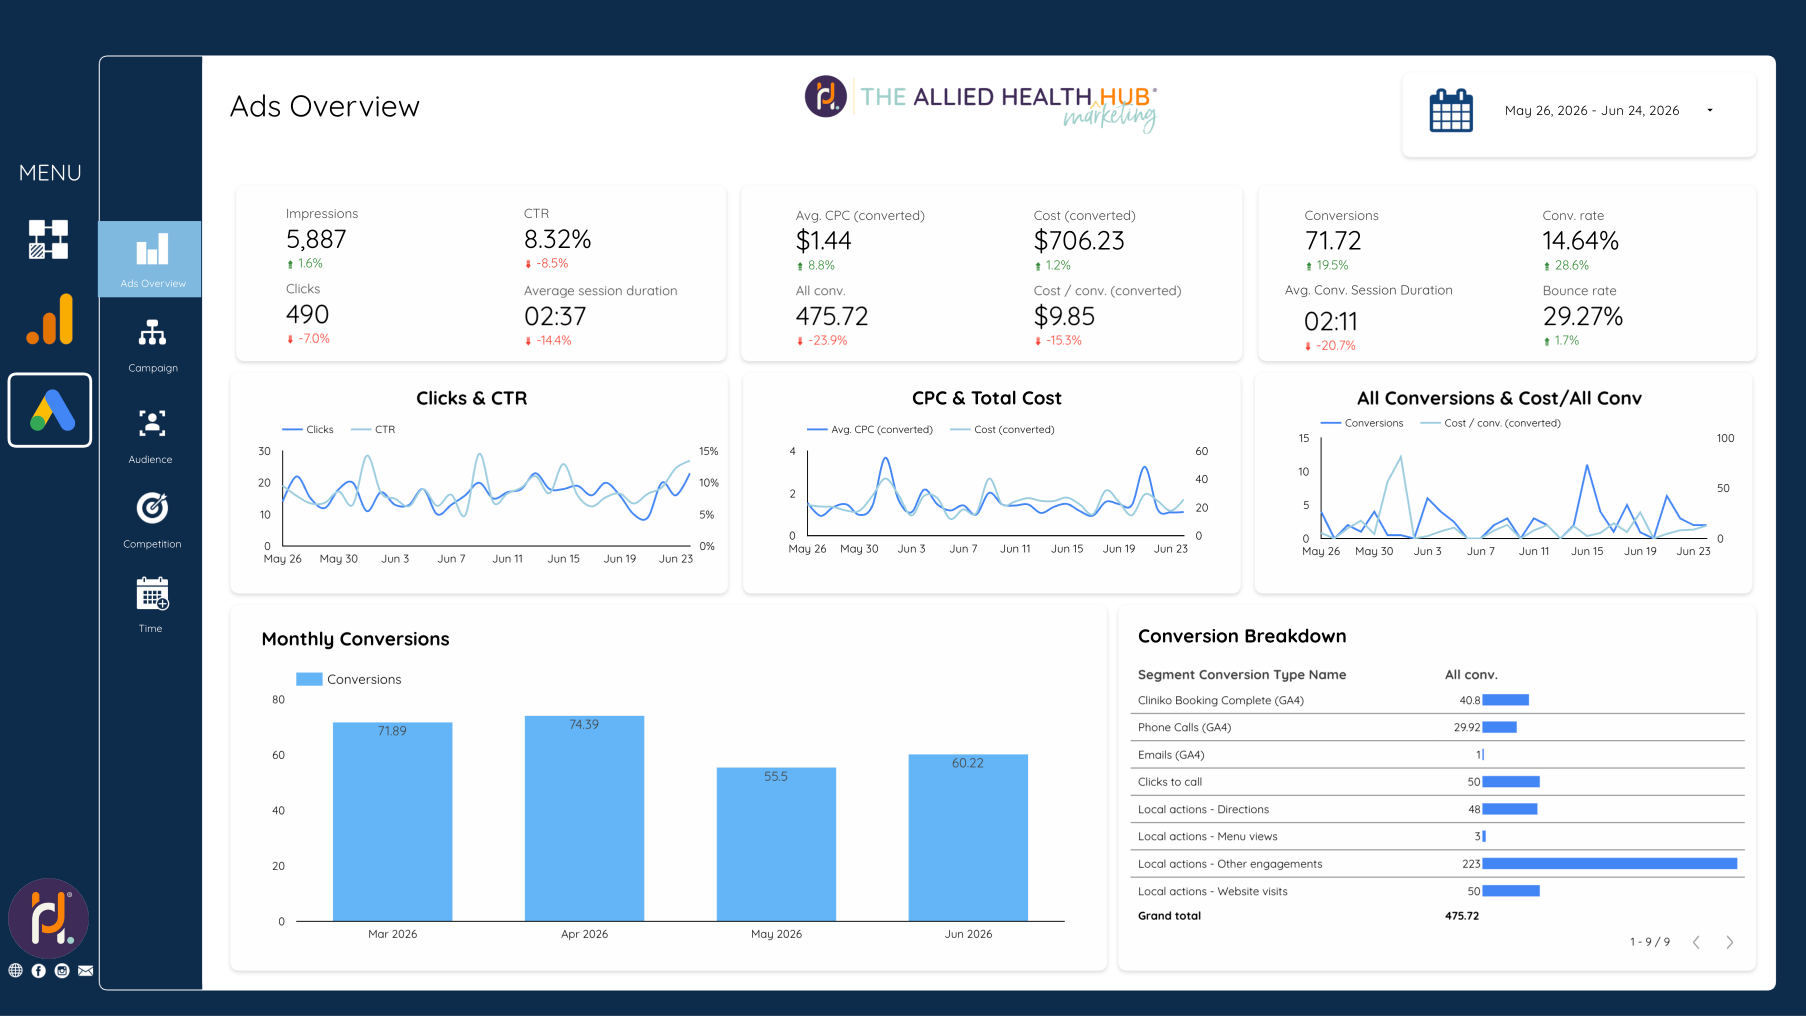Open the Time calendar icon
The width and height of the screenshot is (1806, 1016).
[x=152, y=593]
